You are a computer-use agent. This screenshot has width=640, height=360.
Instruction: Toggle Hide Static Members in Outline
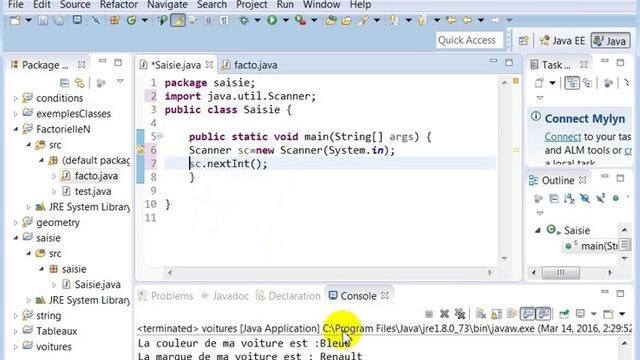coord(600,199)
